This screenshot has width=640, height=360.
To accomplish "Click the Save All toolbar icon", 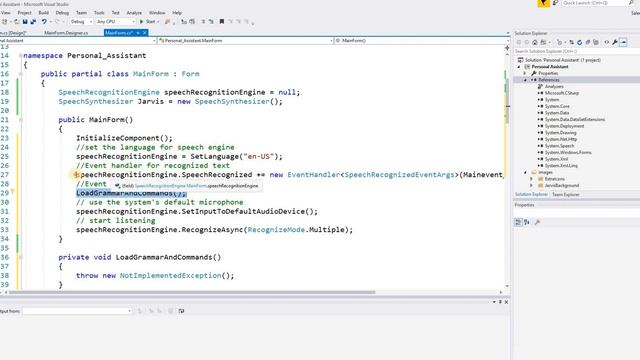I will [x=33, y=22].
